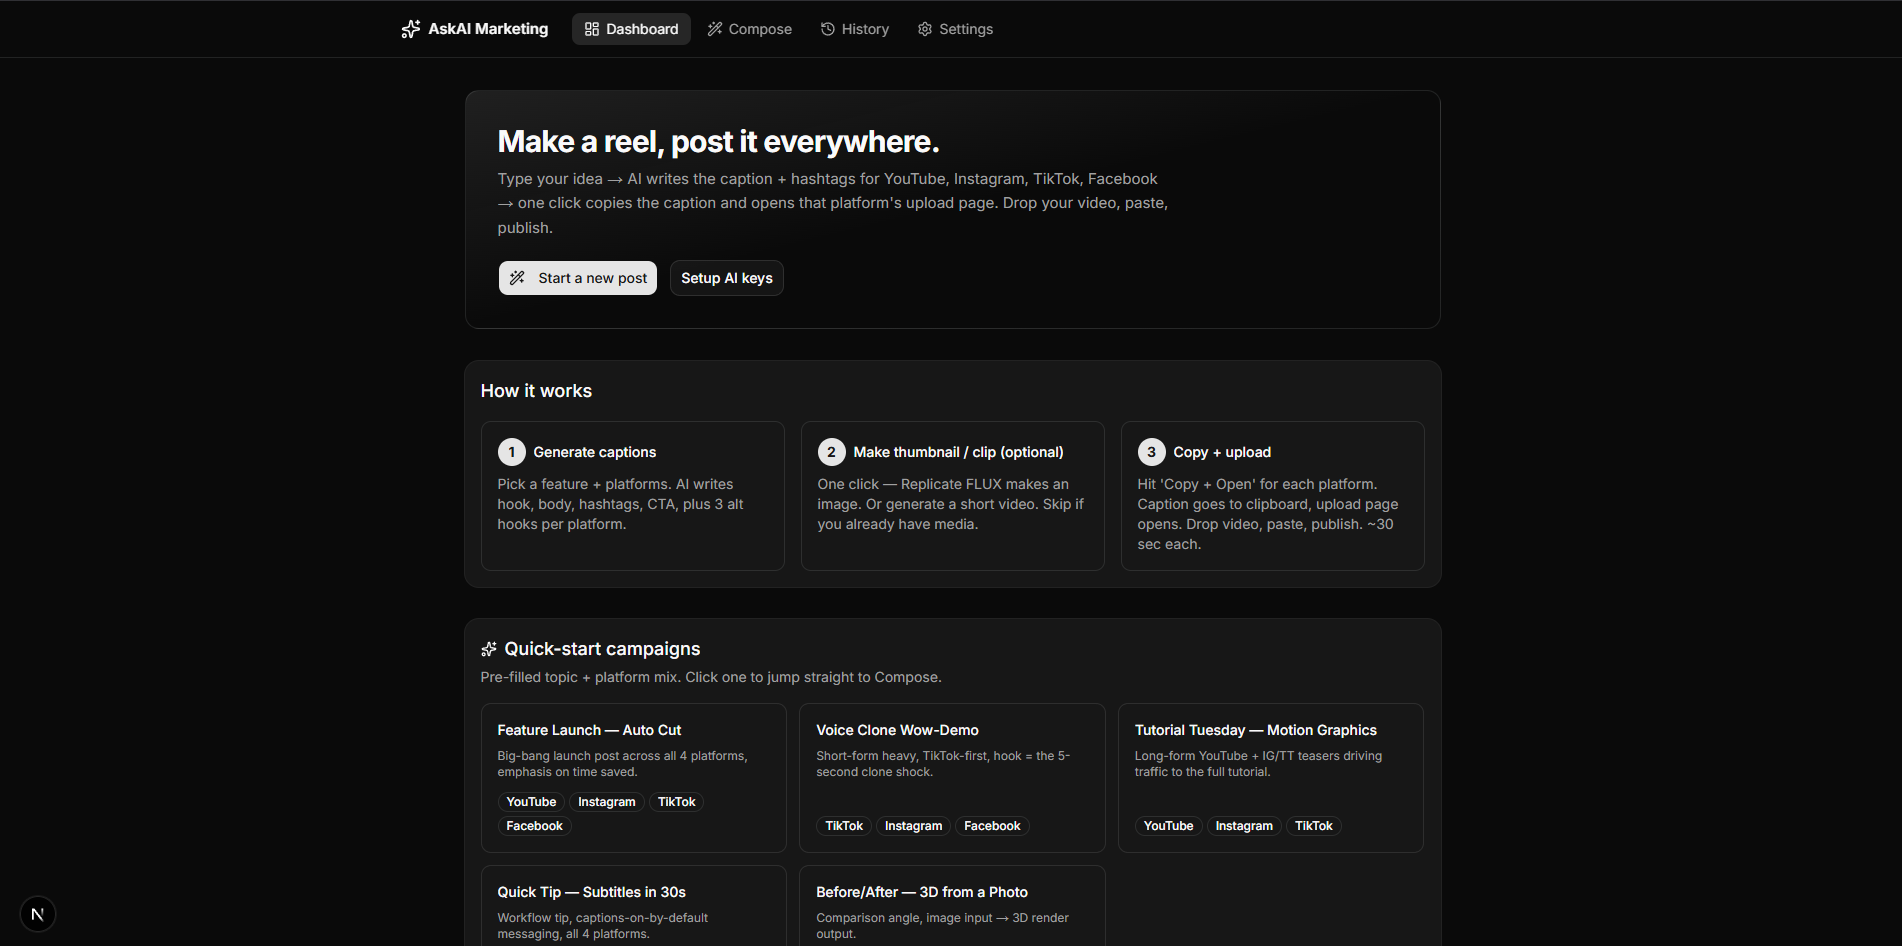
Task: Click the History clock icon in the nav
Action: click(828, 29)
